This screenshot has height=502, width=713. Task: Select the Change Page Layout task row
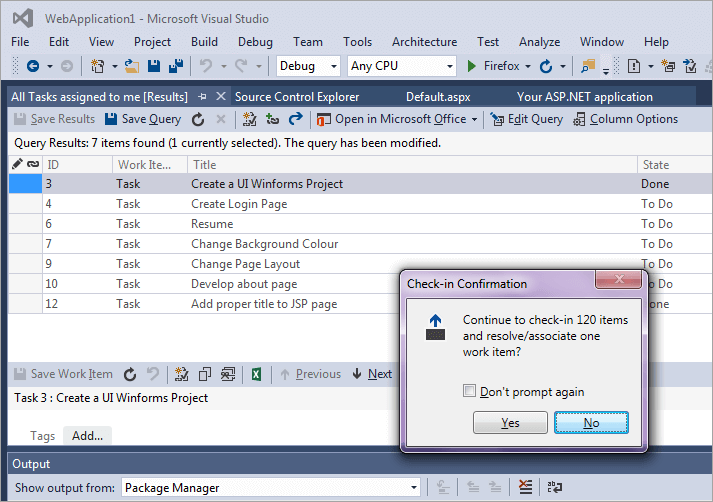361,264
